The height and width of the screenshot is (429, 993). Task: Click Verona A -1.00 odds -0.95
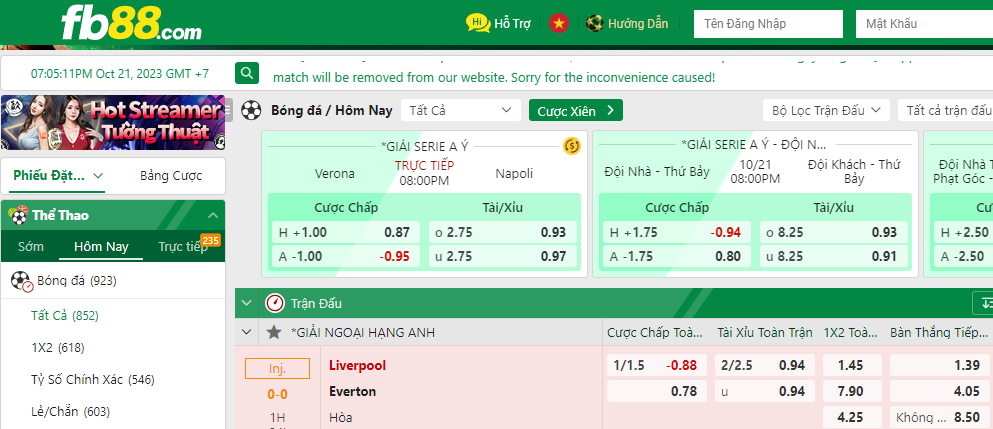[346, 257]
